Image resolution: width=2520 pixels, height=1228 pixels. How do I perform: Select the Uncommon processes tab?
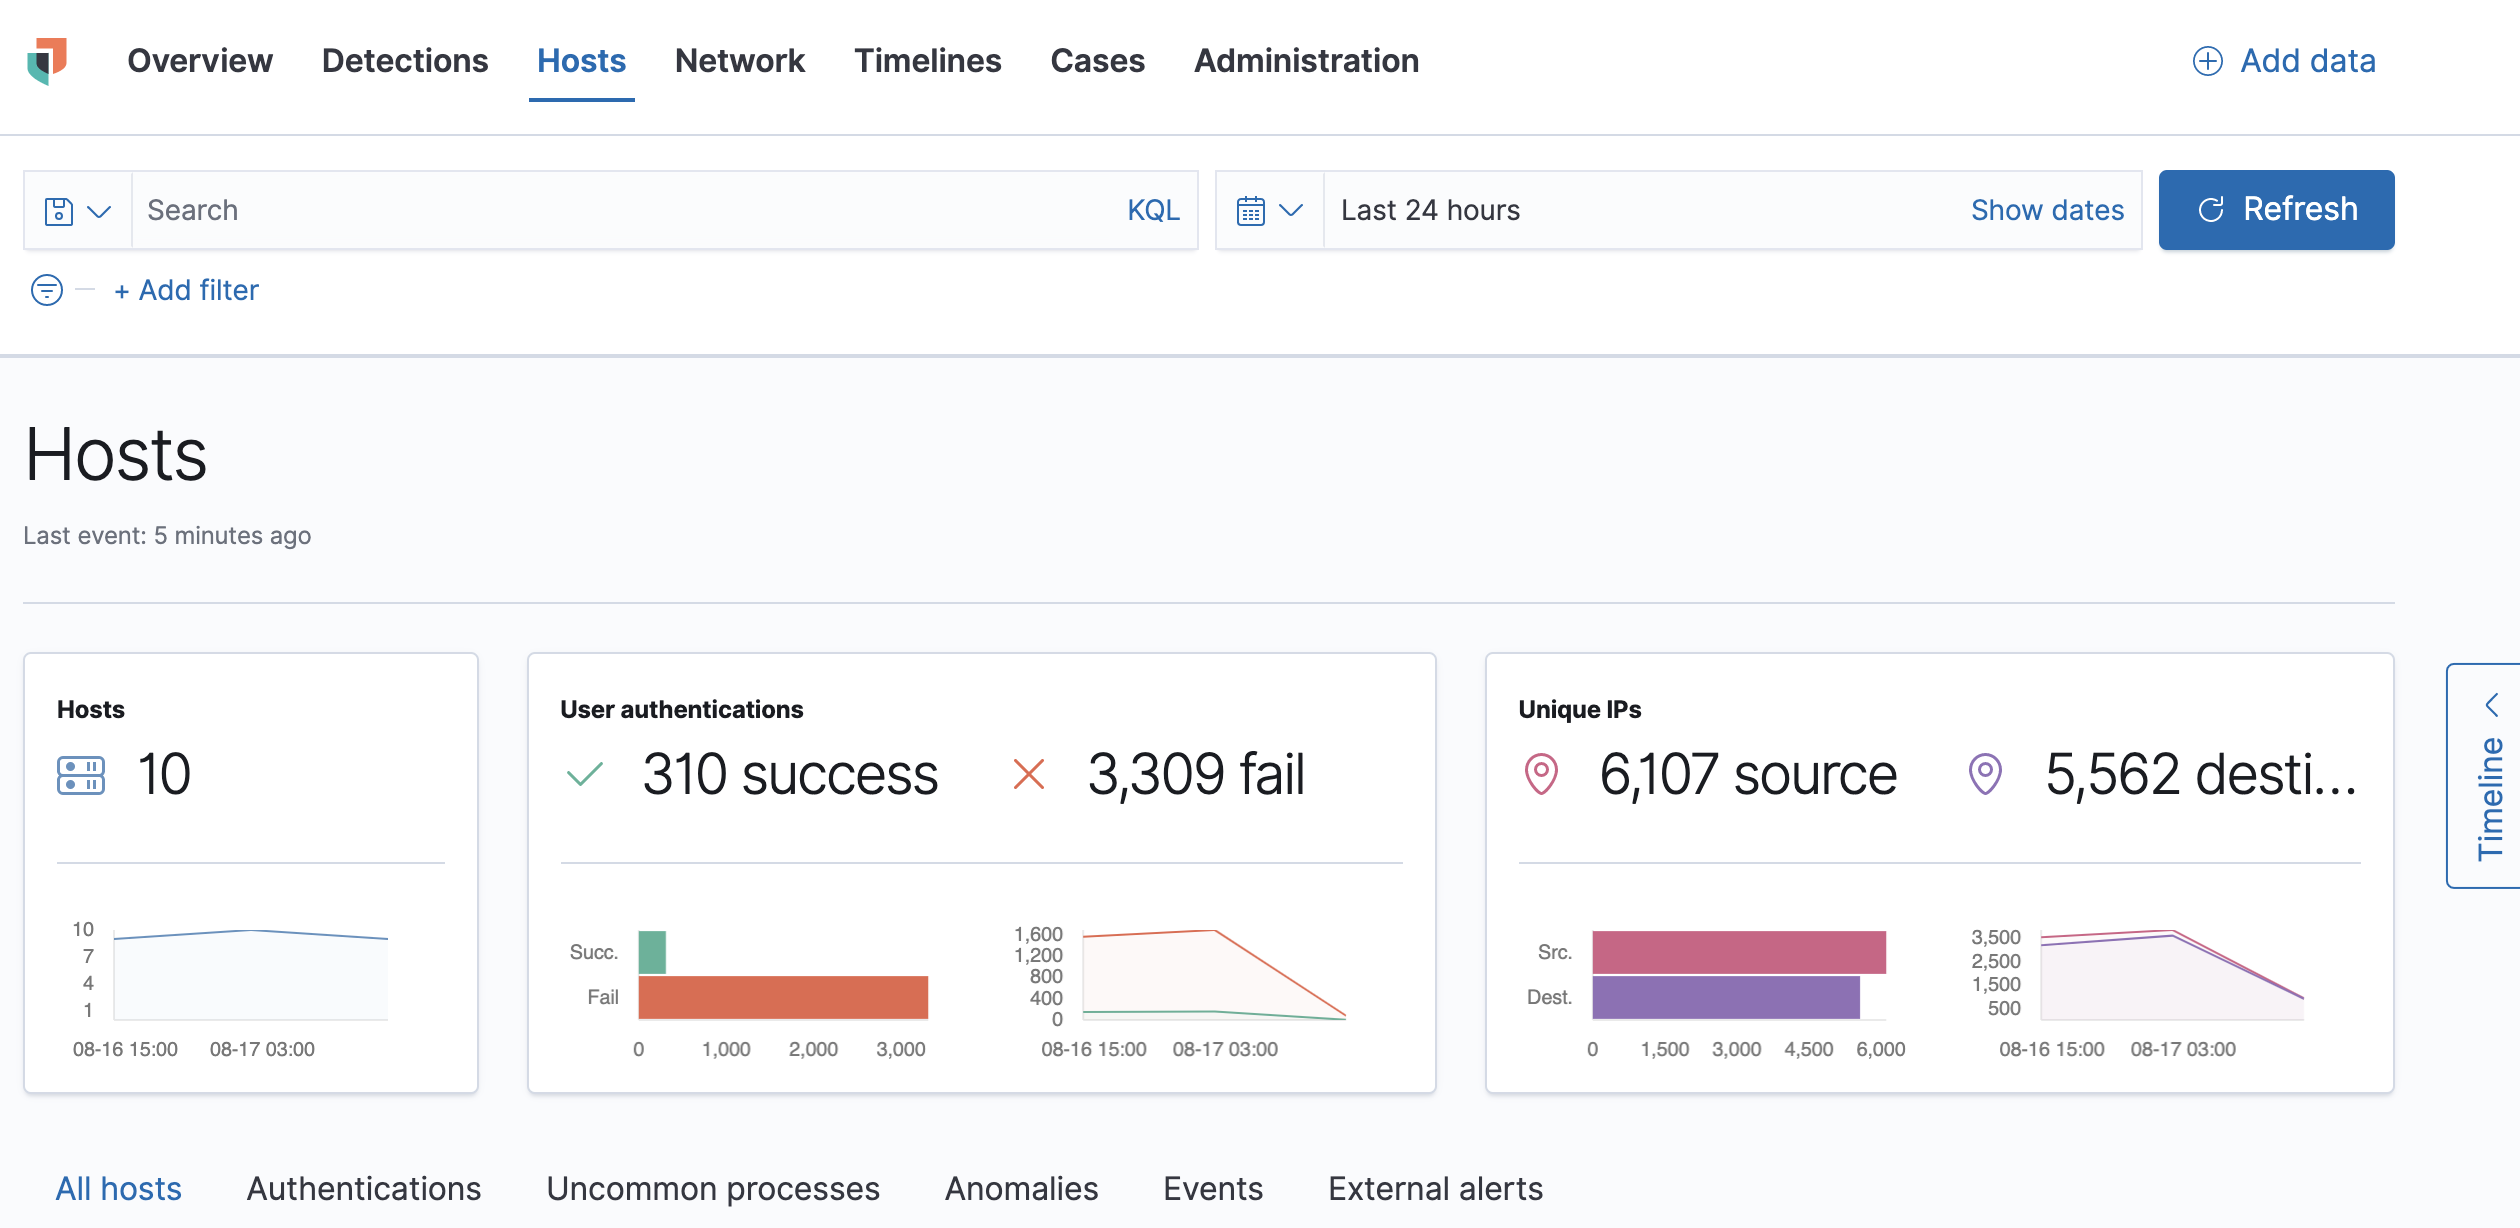pos(713,1188)
